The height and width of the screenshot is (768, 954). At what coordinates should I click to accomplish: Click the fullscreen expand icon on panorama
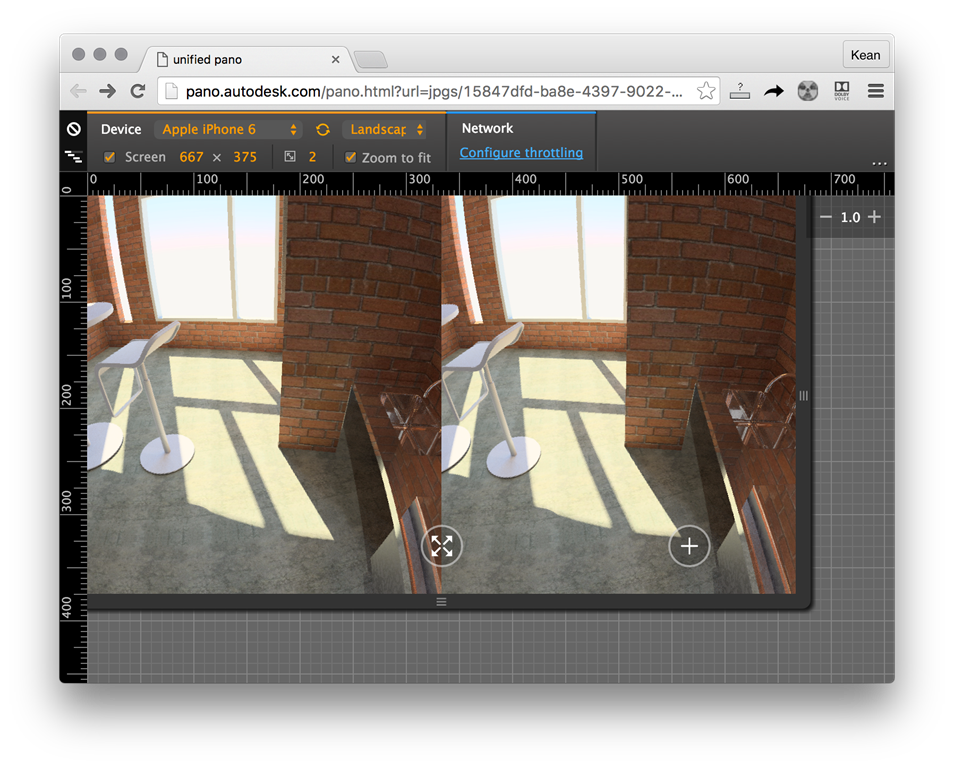pos(441,546)
